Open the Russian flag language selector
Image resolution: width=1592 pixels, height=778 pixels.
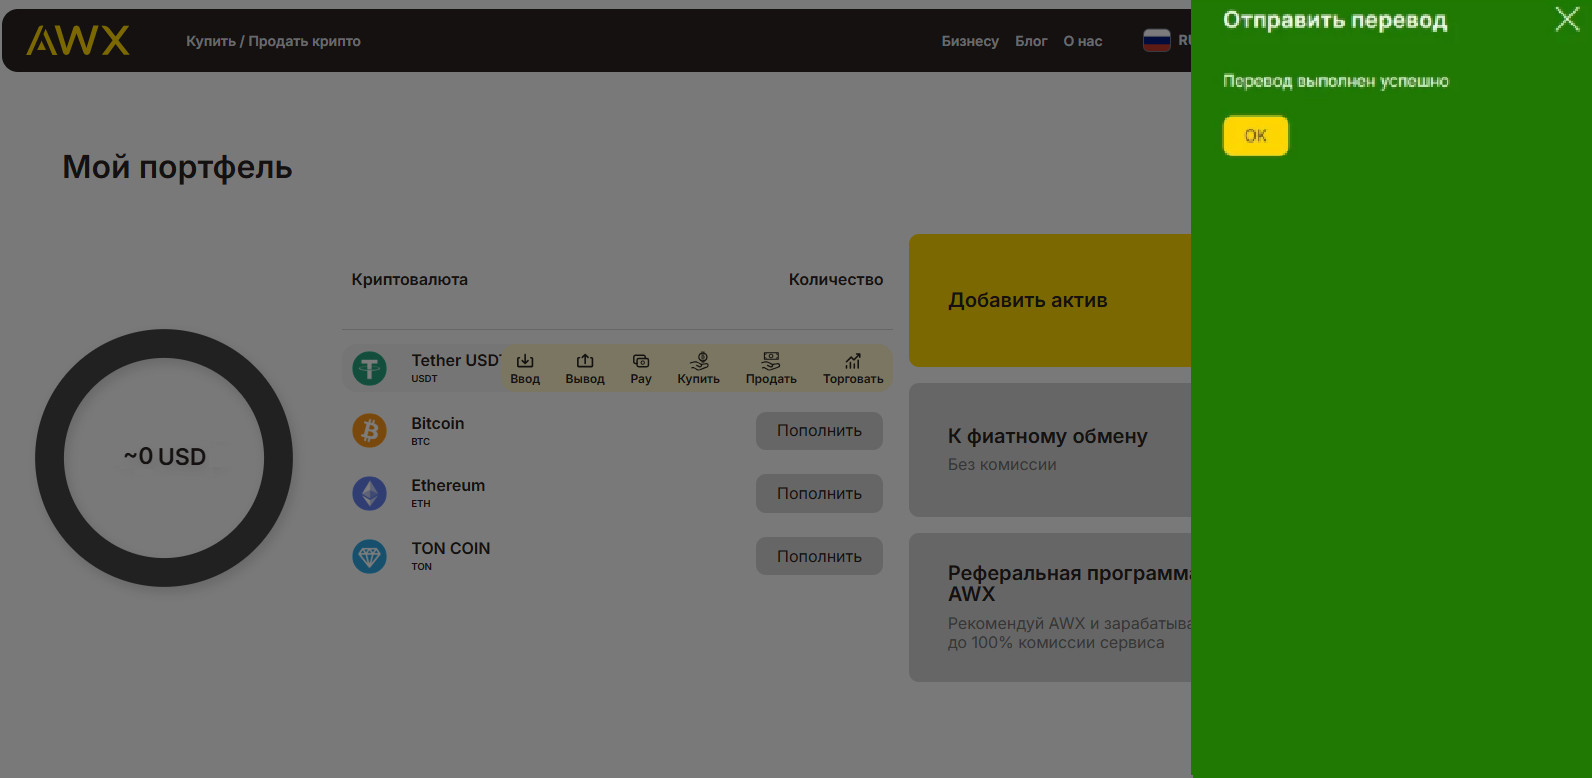tap(1157, 41)
